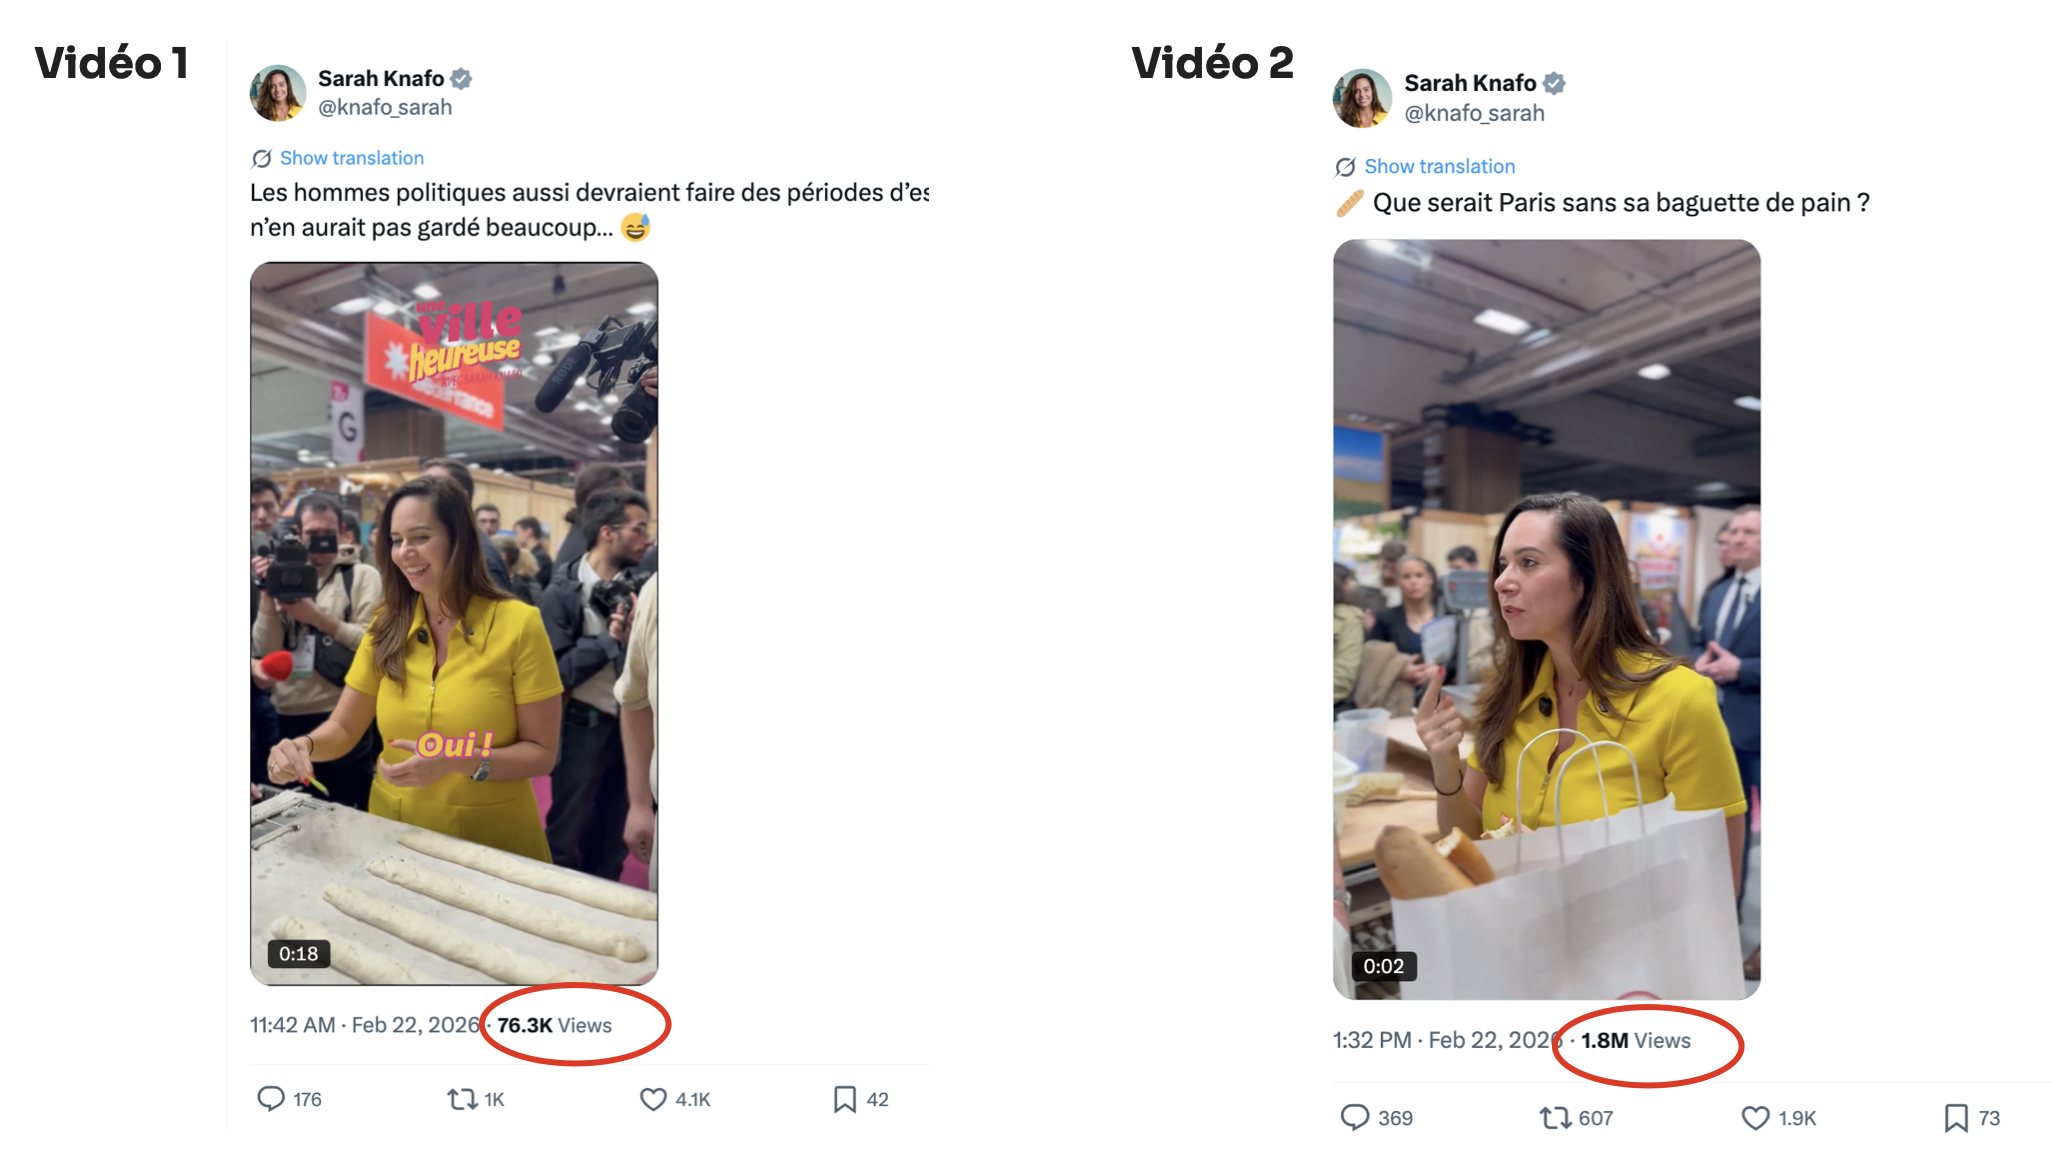Click the 1.8M Views count
2052x1152 pixels.
[1635, 1040]
